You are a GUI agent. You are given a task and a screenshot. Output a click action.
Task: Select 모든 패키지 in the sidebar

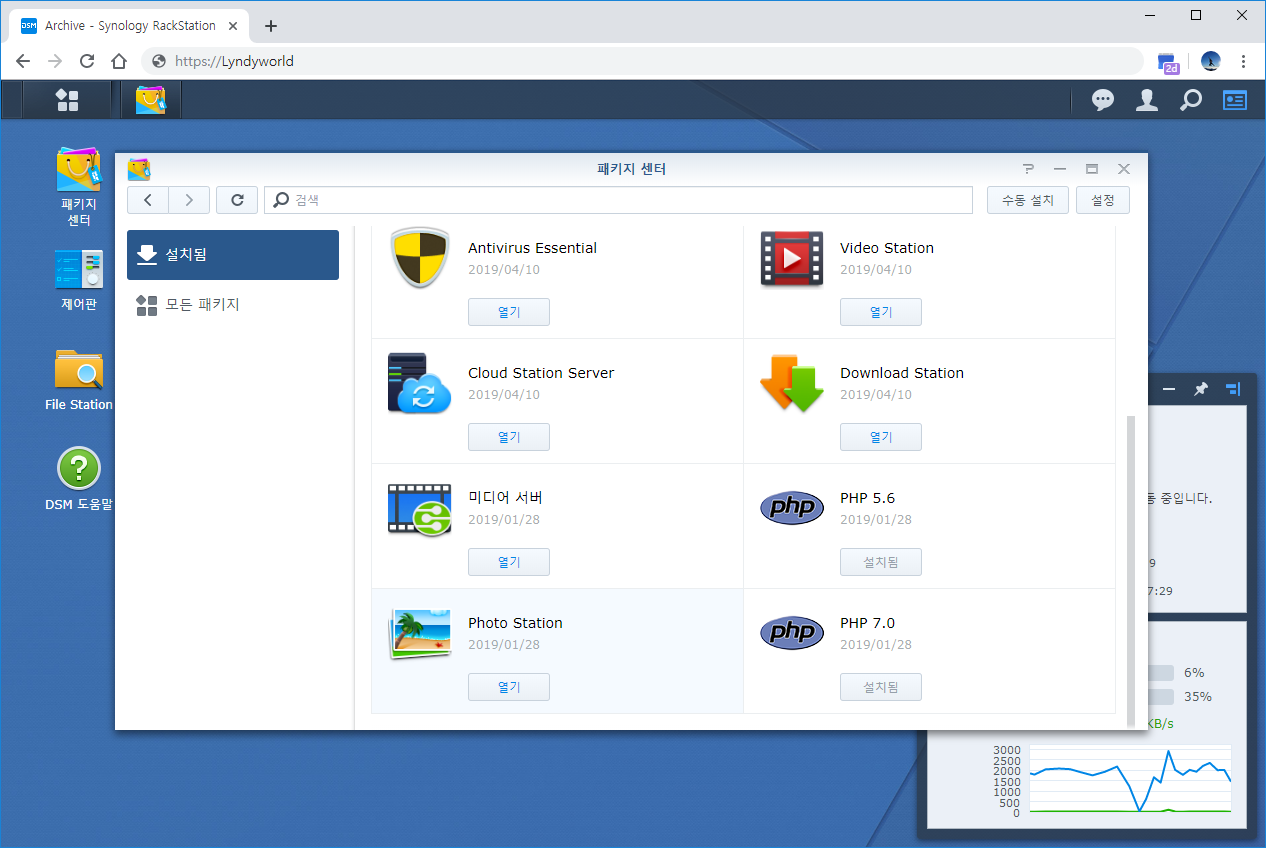click(233, 305)
